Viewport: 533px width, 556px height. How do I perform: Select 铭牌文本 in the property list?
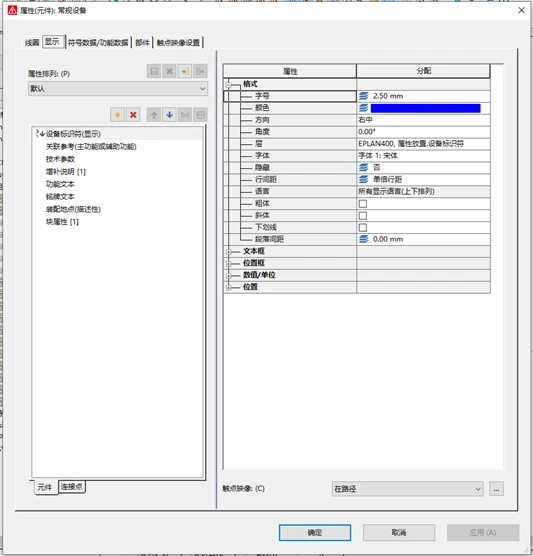60,196
